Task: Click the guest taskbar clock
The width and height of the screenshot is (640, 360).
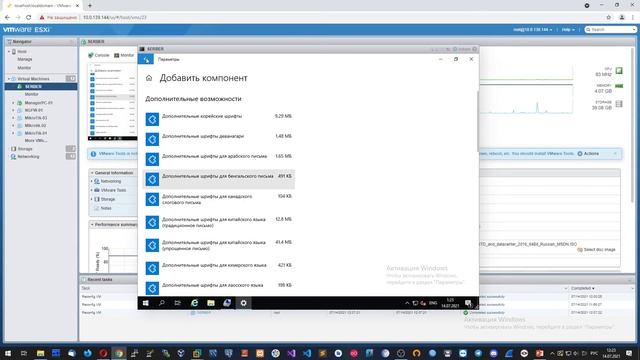Action: click(x=451, y=303)
